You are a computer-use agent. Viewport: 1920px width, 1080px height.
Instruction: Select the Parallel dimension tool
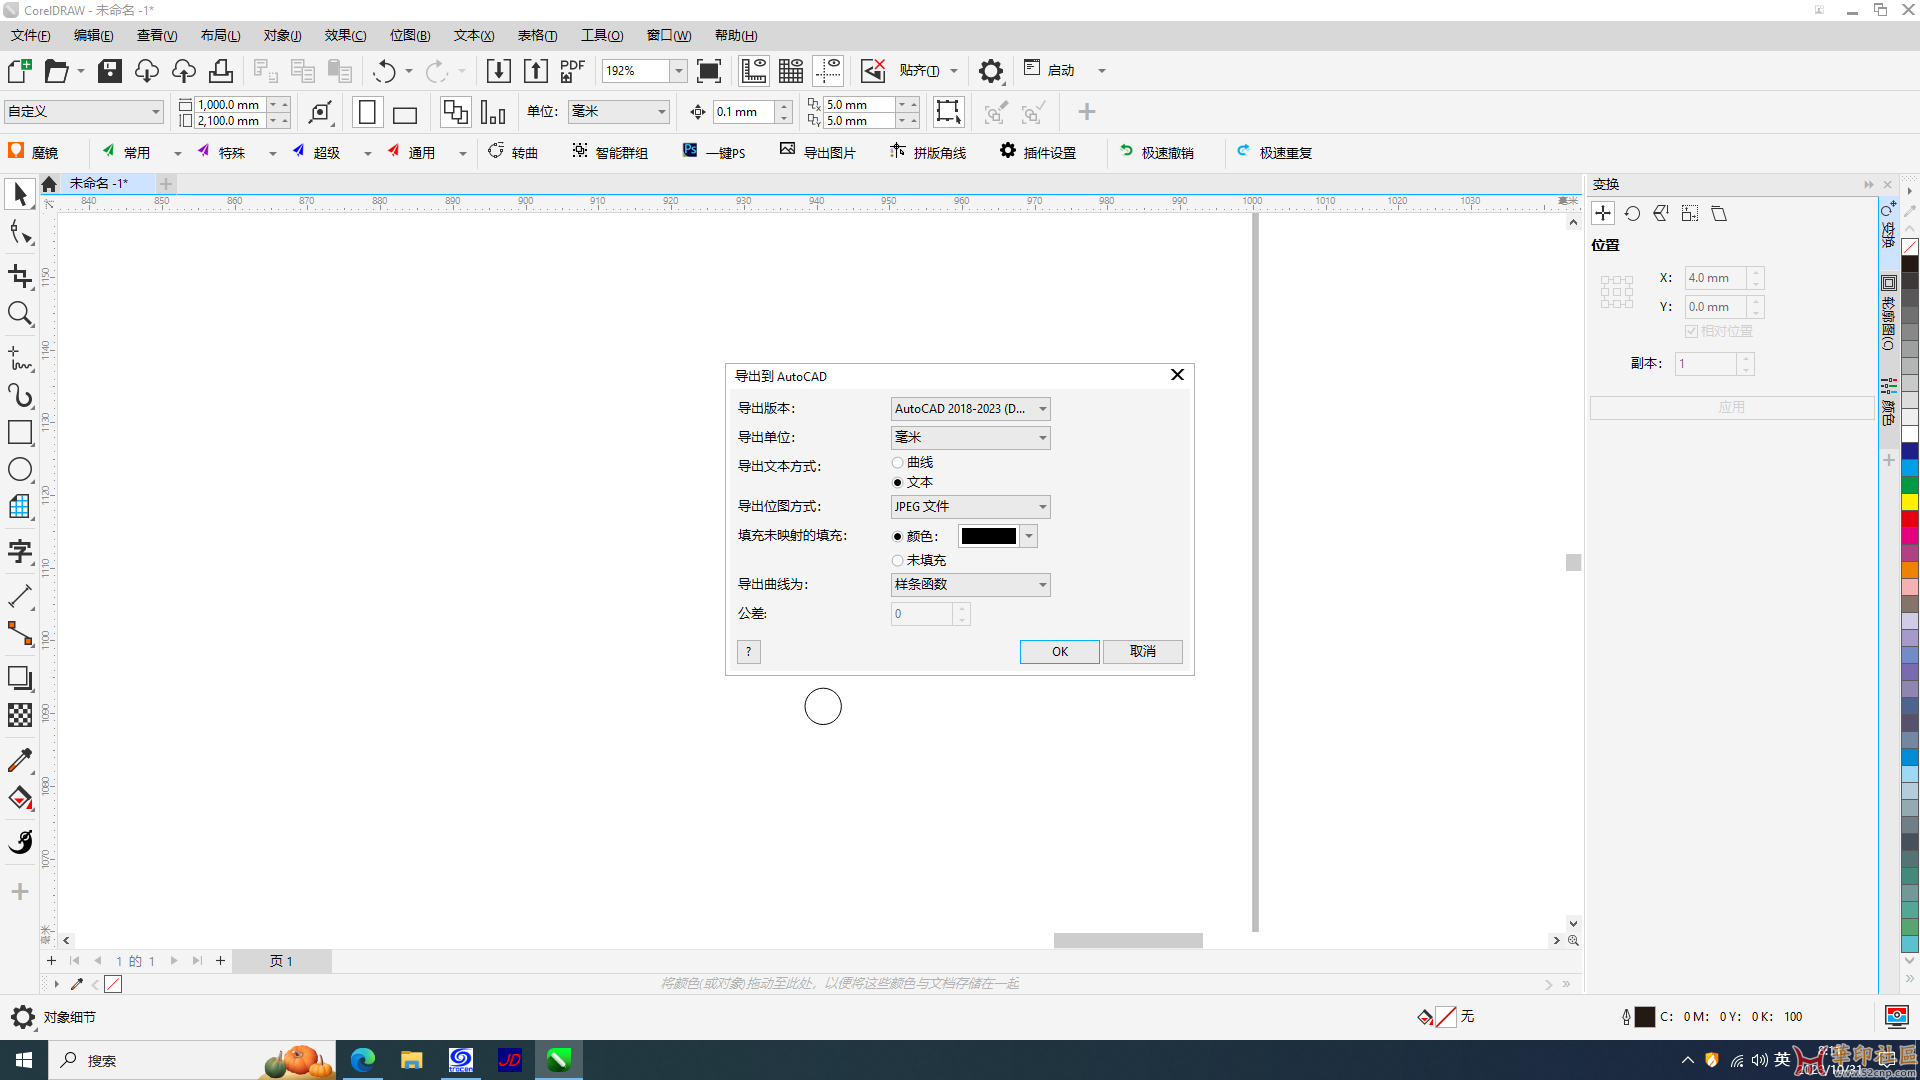[x=20, y=596]
